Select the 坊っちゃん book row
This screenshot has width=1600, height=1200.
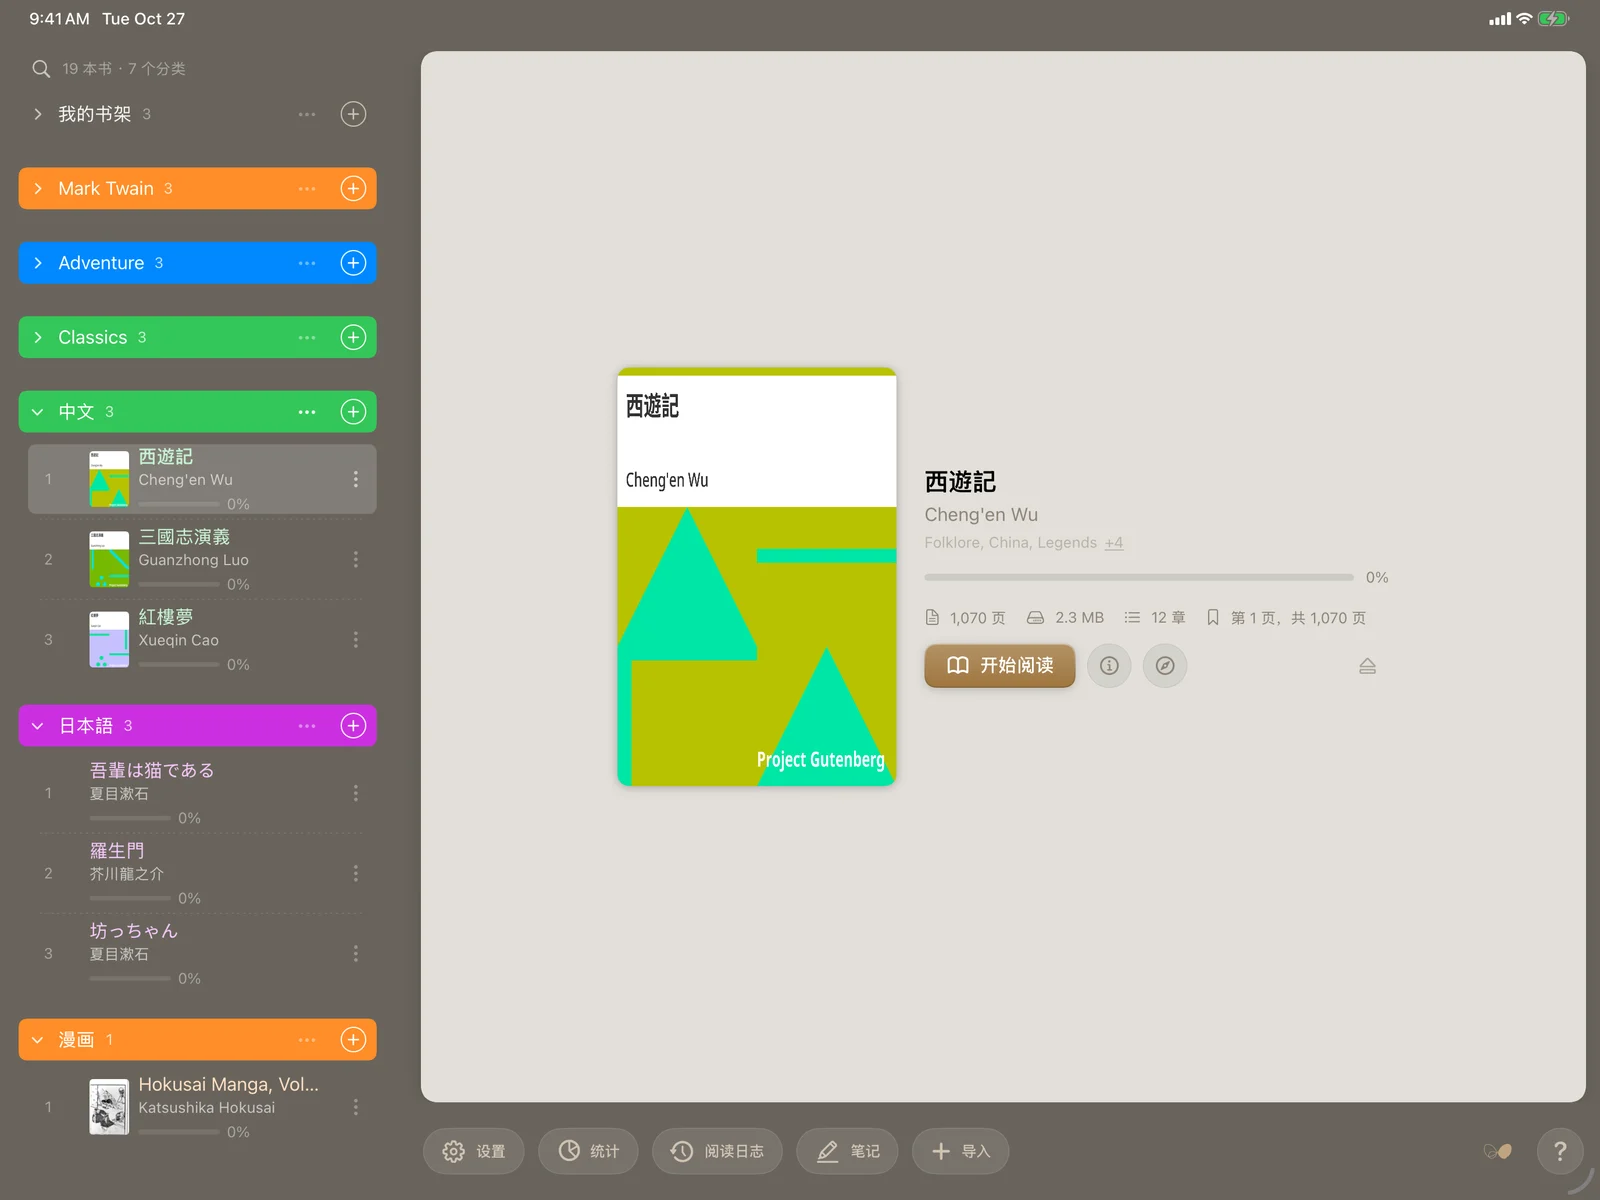[x=202, y=953]
